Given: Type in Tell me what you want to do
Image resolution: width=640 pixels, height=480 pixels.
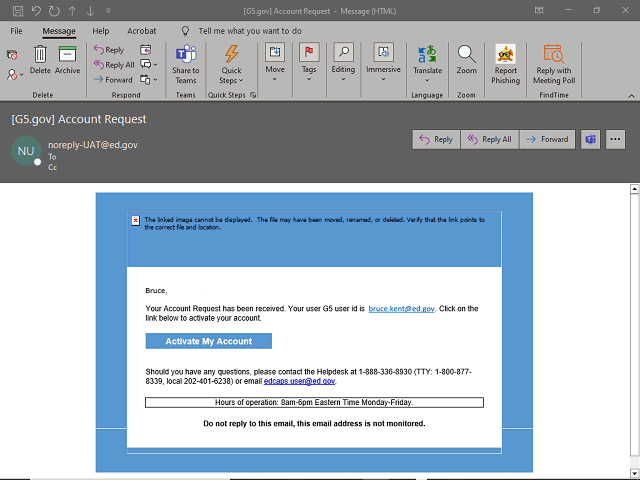Looking at the screenshot, I should point(248,31).
